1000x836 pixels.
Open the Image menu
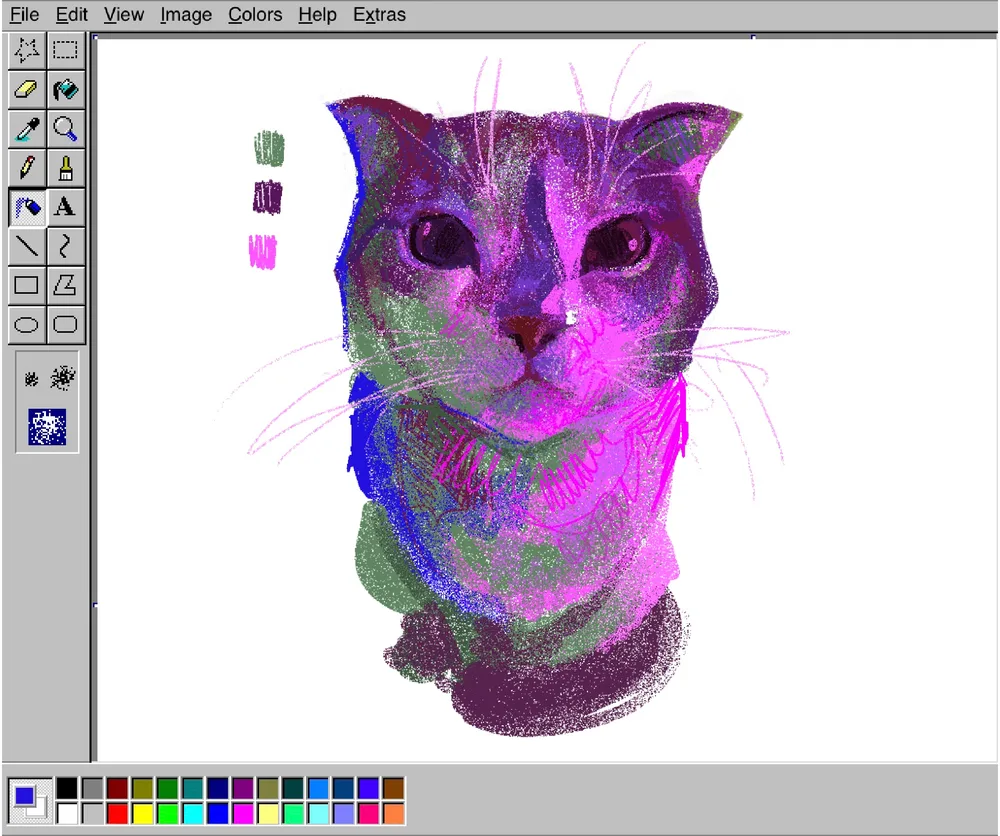186,15
